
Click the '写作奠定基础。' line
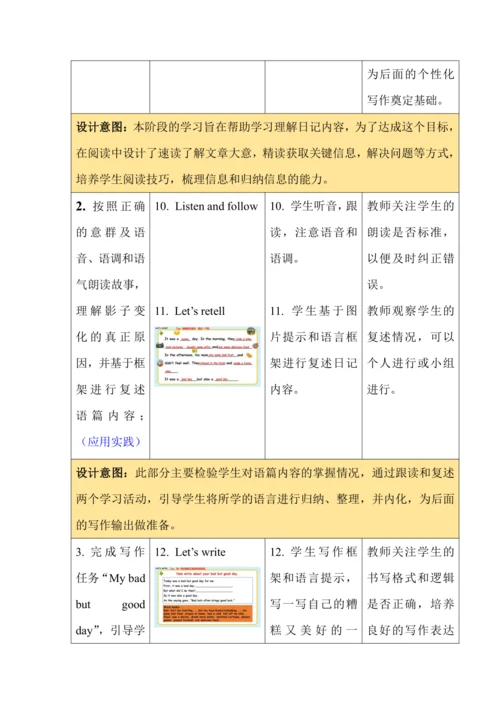pos(405,100)
